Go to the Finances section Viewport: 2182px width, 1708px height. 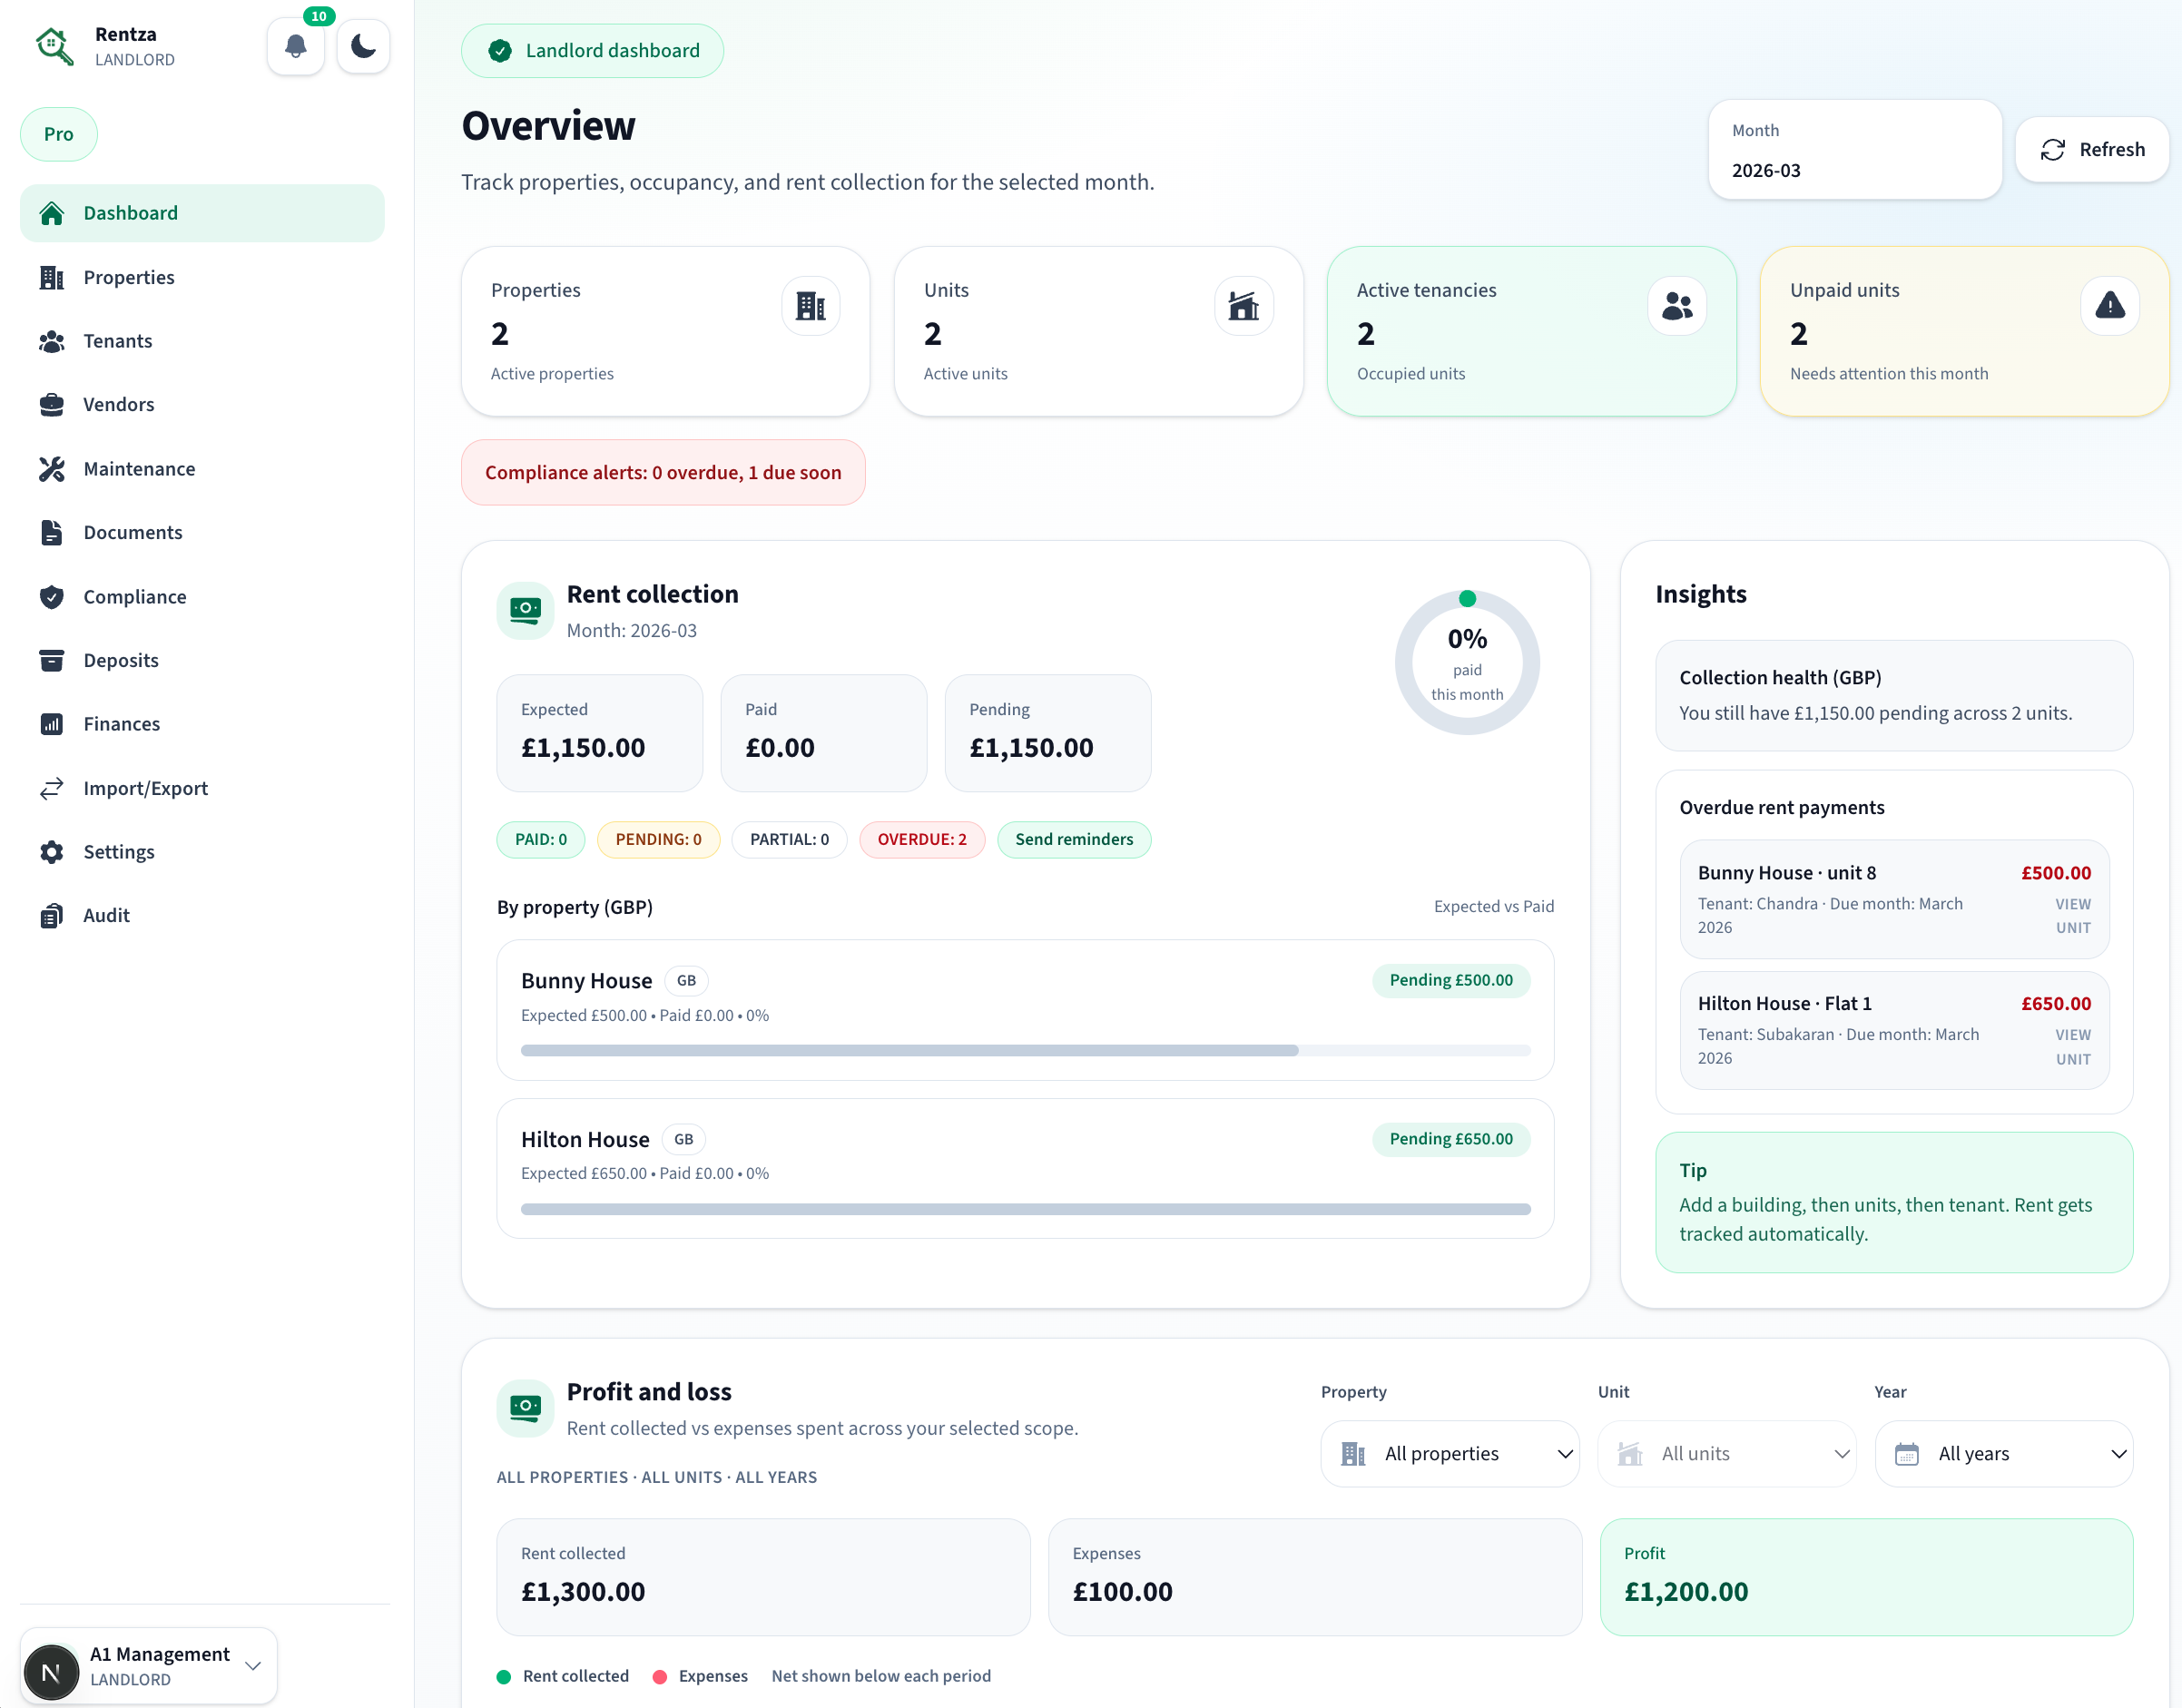pyautogui.click(x=120, y=723)
